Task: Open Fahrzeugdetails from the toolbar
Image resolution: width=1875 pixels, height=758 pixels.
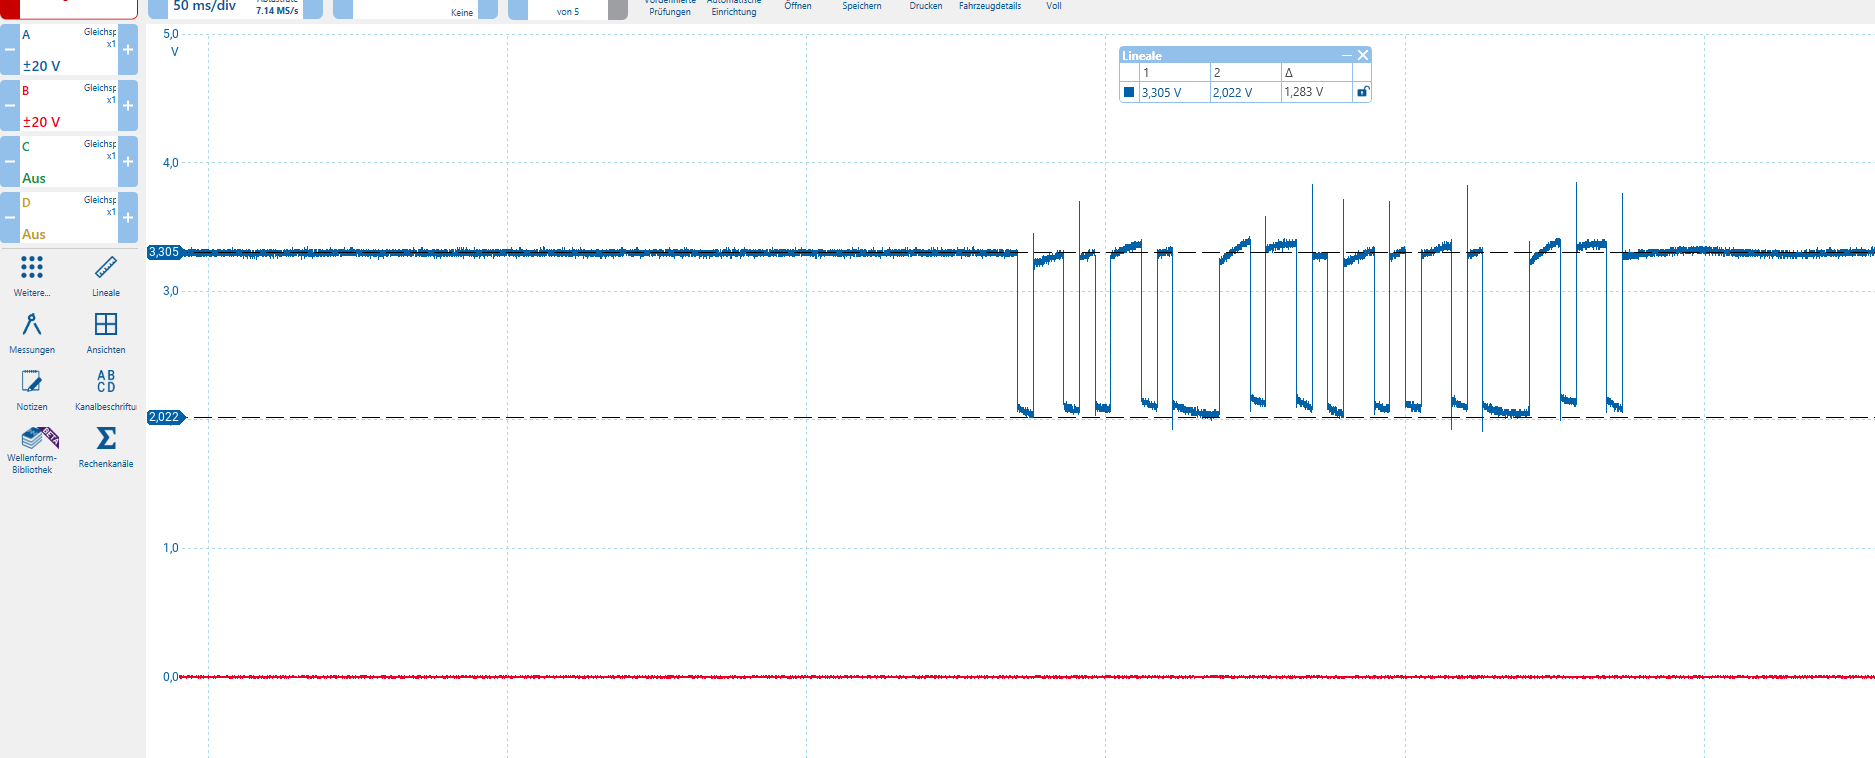Action: [990, 6]
